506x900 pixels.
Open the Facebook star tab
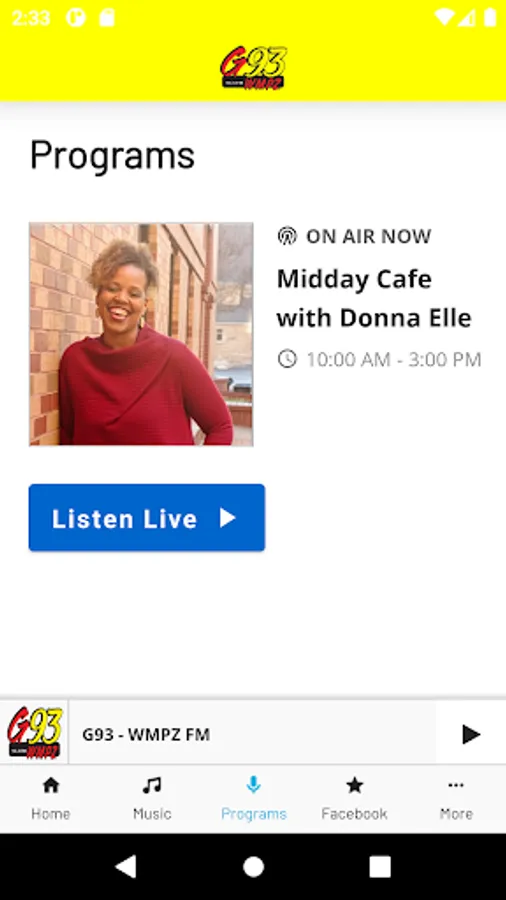355,798
